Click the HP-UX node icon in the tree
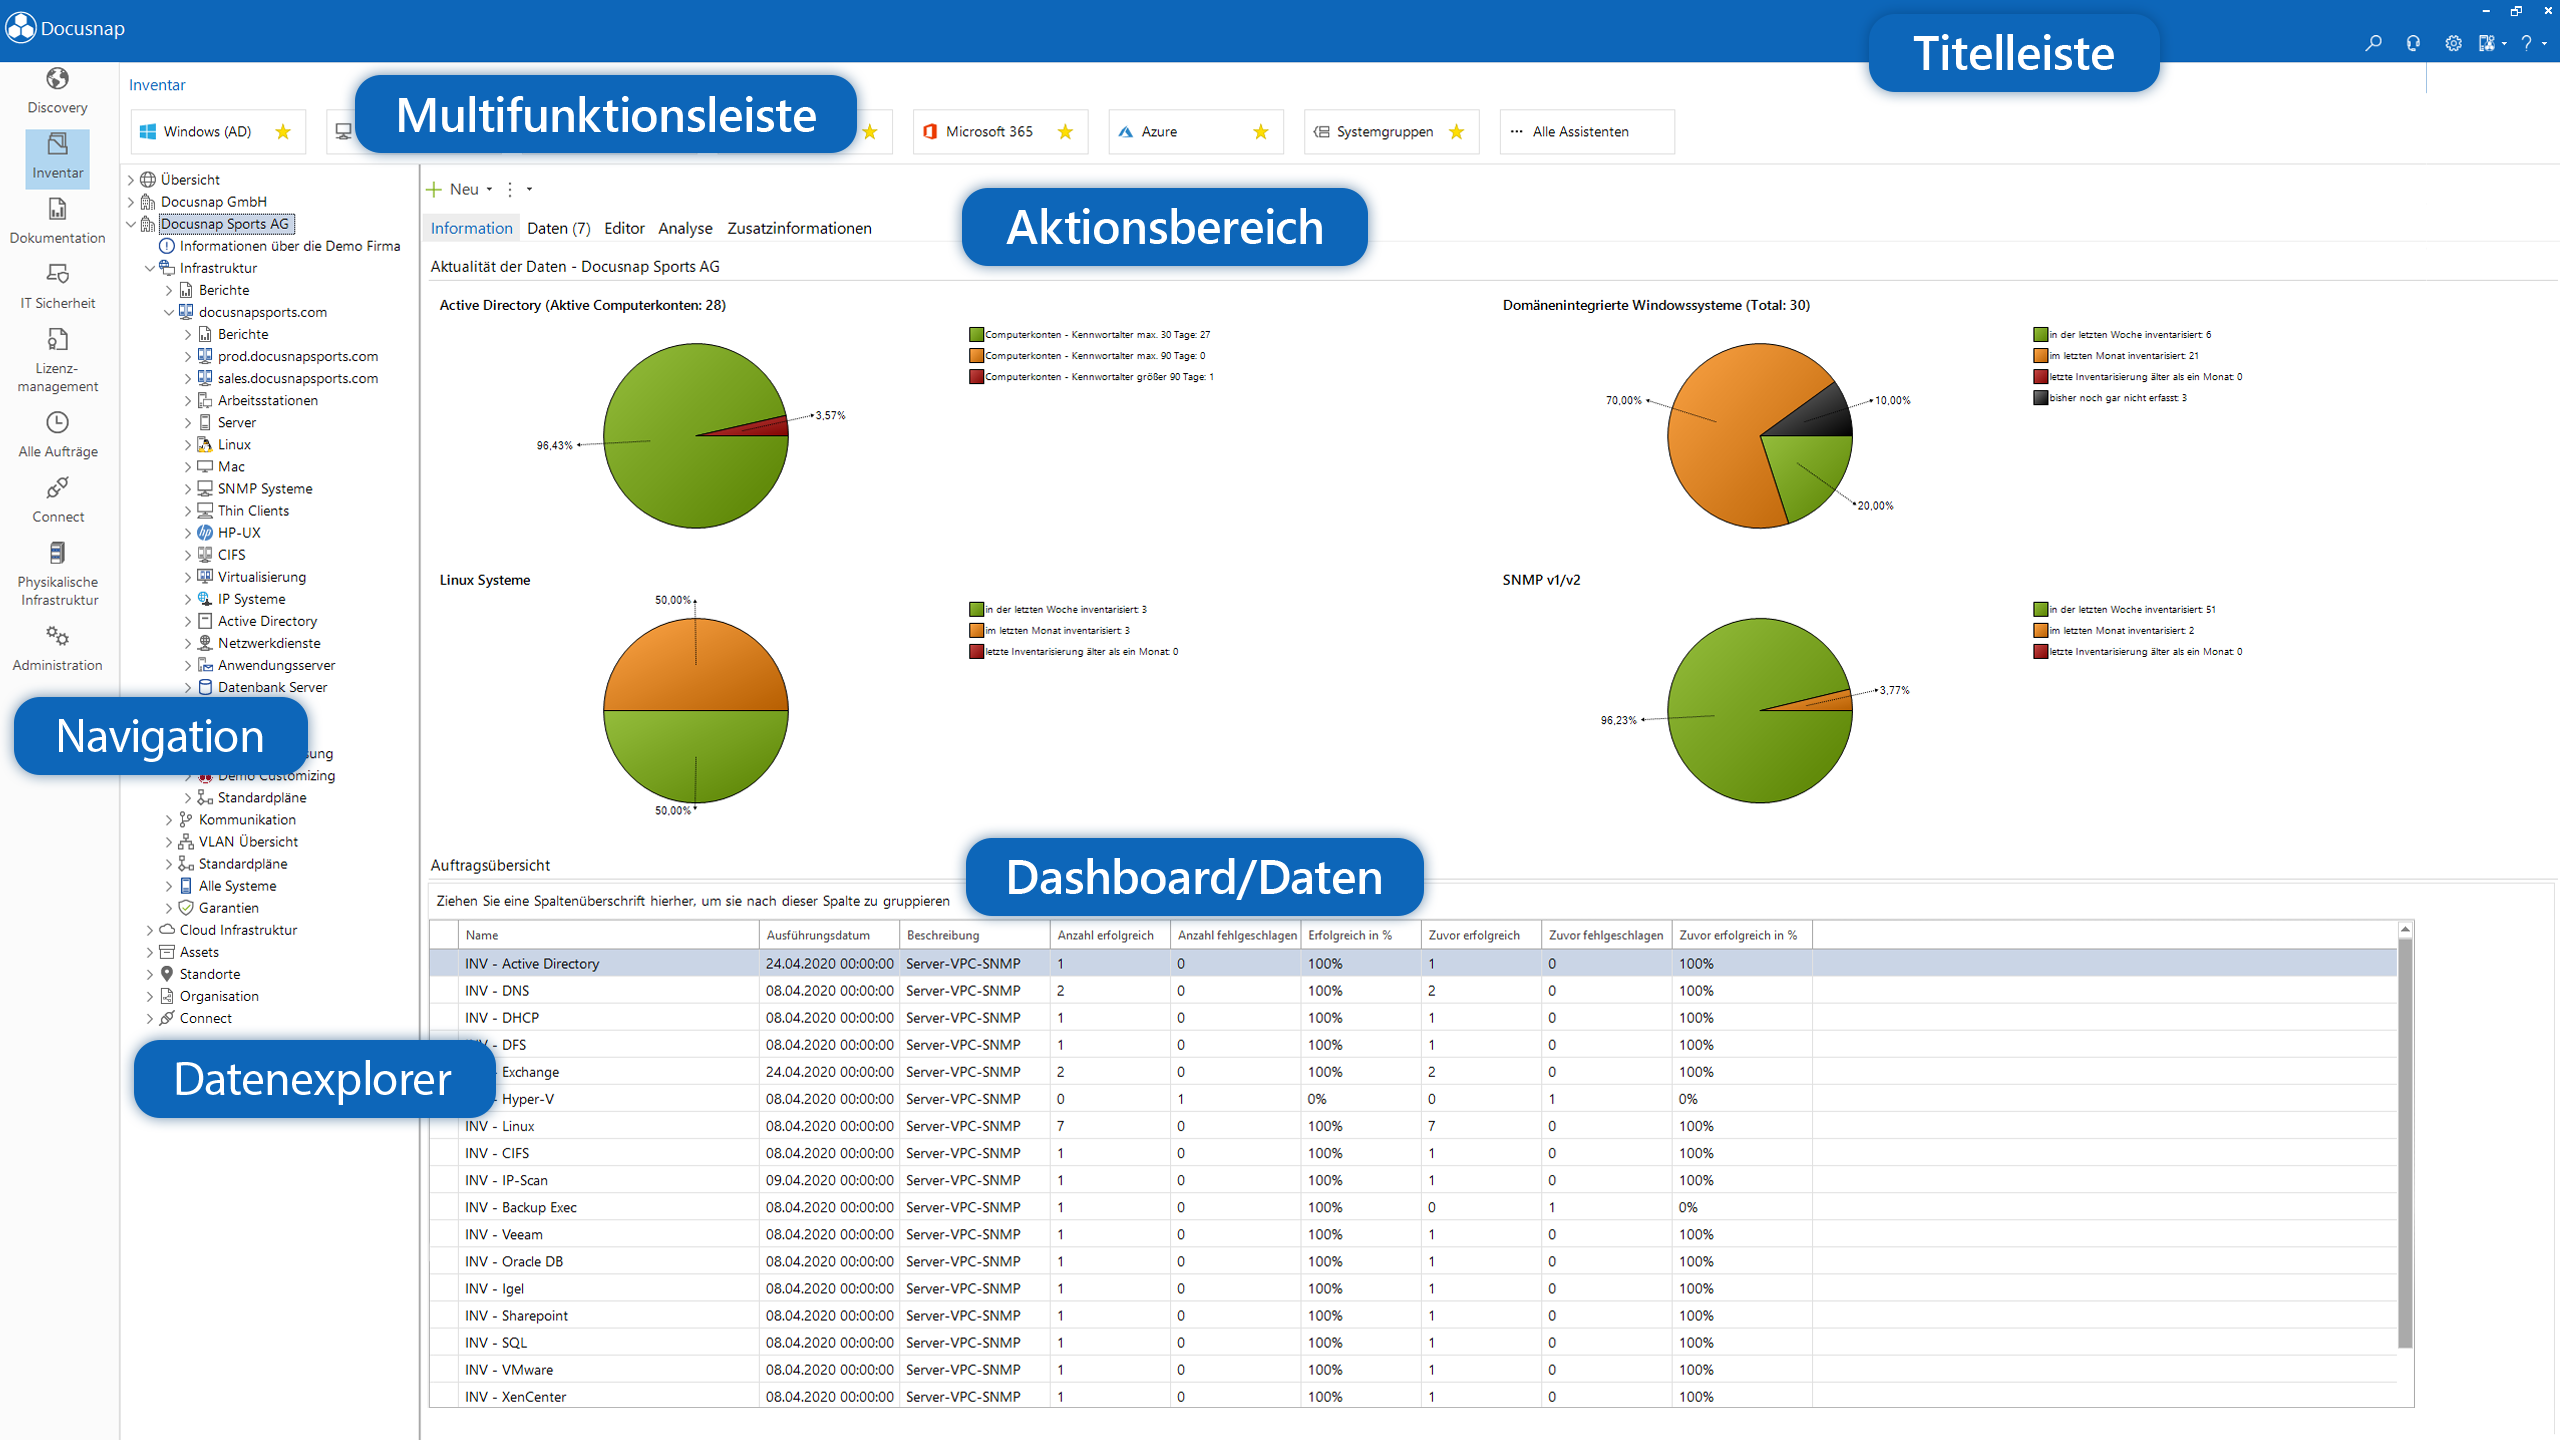The width and height of the screenshot is (2560, 1440). [x=205, y=533]
